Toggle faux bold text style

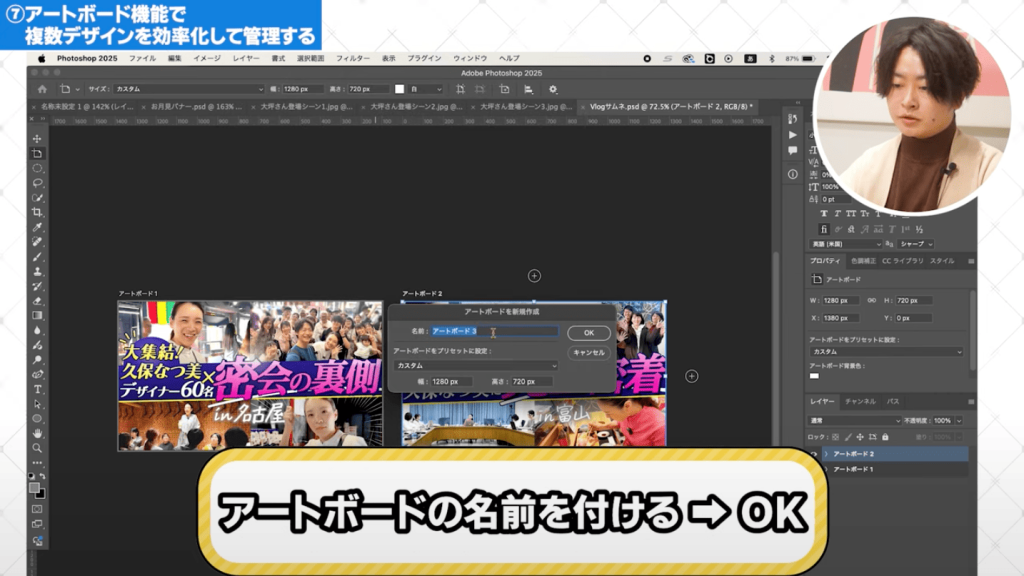pos(824,214)
